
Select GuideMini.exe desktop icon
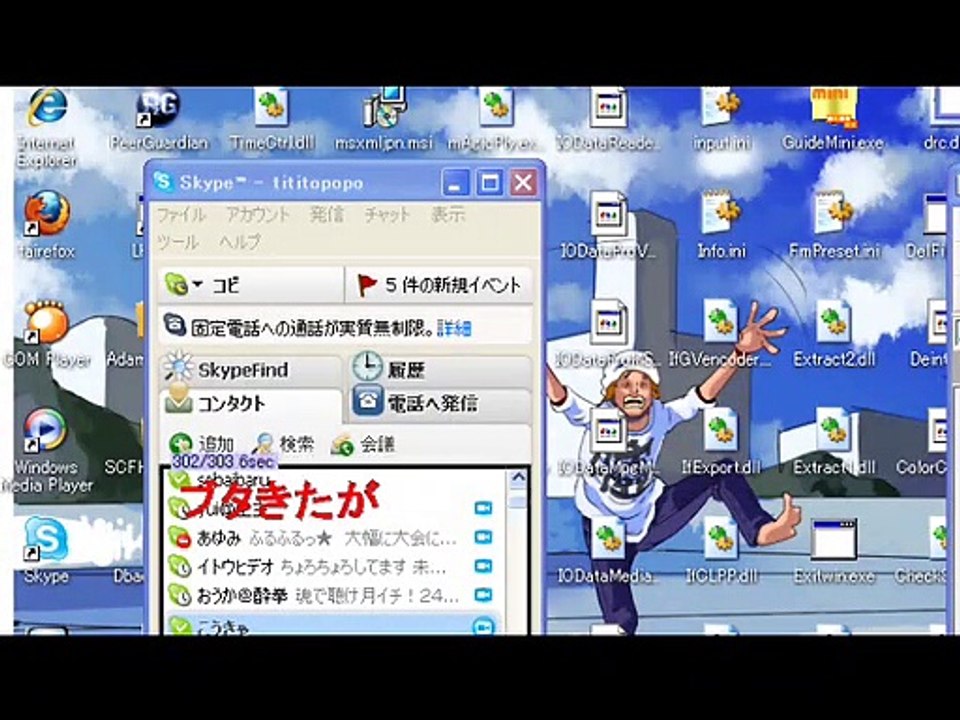(833, 110)
